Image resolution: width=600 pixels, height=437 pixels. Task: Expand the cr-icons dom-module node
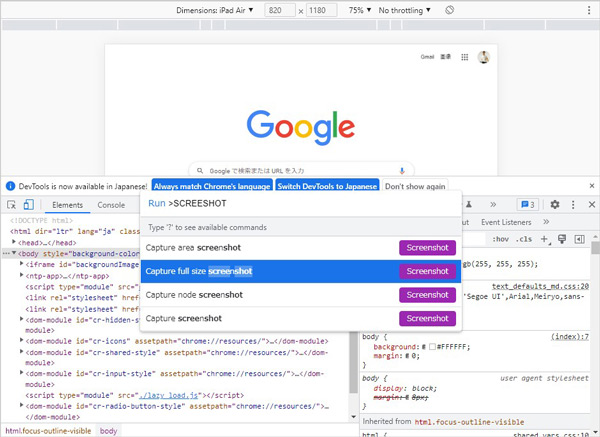pyautogui.click(x=21, y=340)
